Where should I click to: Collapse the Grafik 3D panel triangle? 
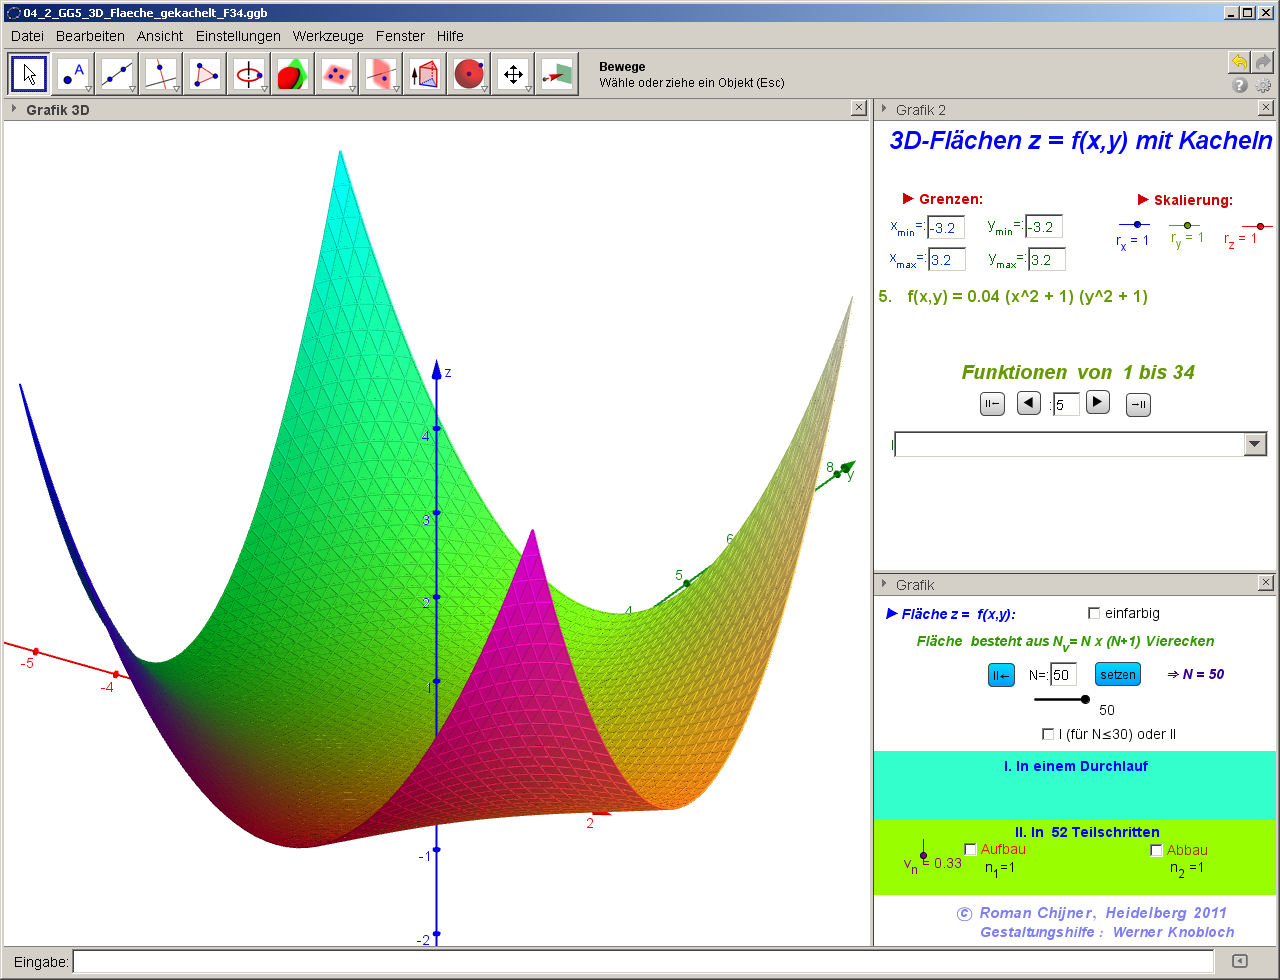(14, 109)
